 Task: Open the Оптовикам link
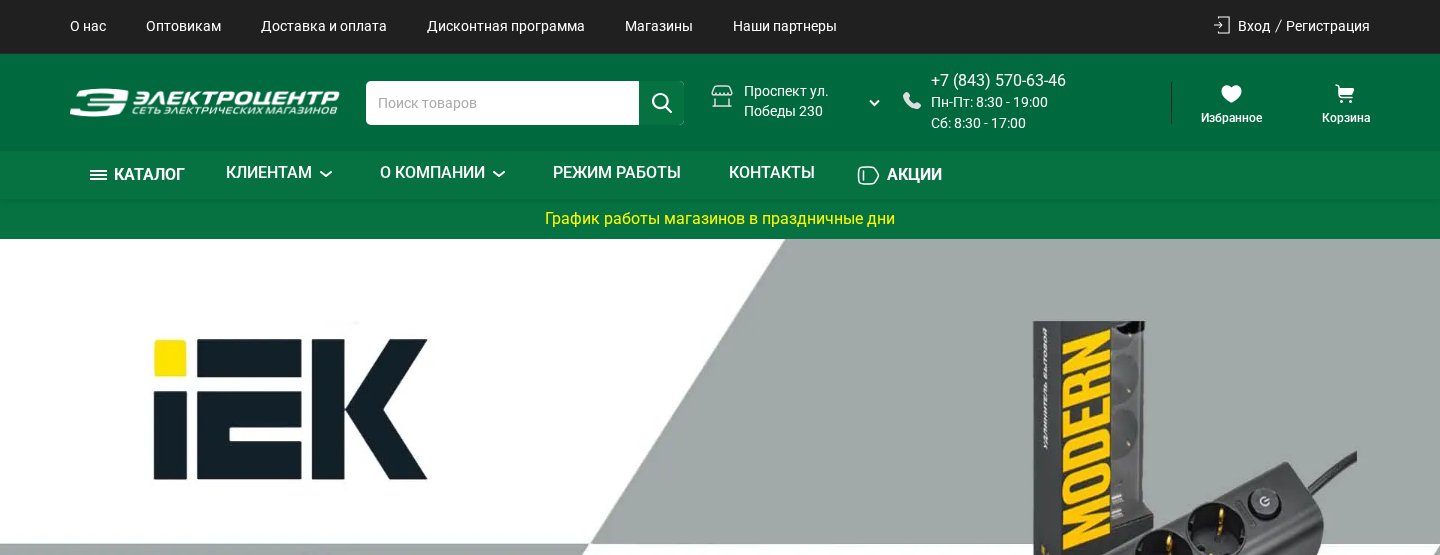[183, 26]
